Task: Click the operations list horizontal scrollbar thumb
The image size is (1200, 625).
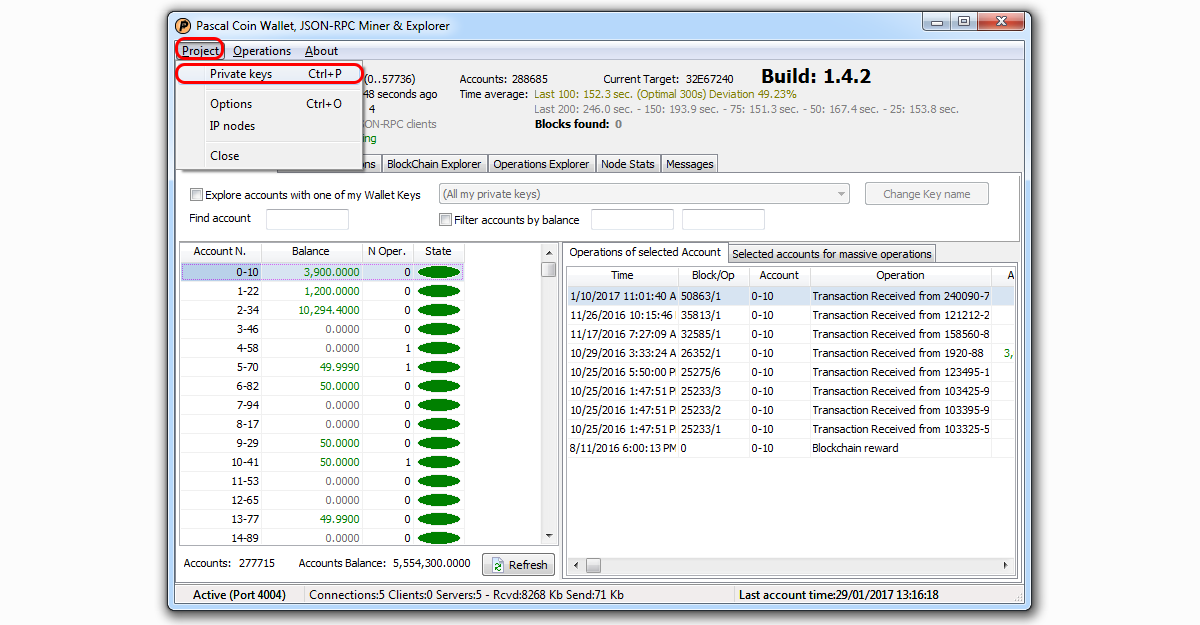Action: pos(593,566)
